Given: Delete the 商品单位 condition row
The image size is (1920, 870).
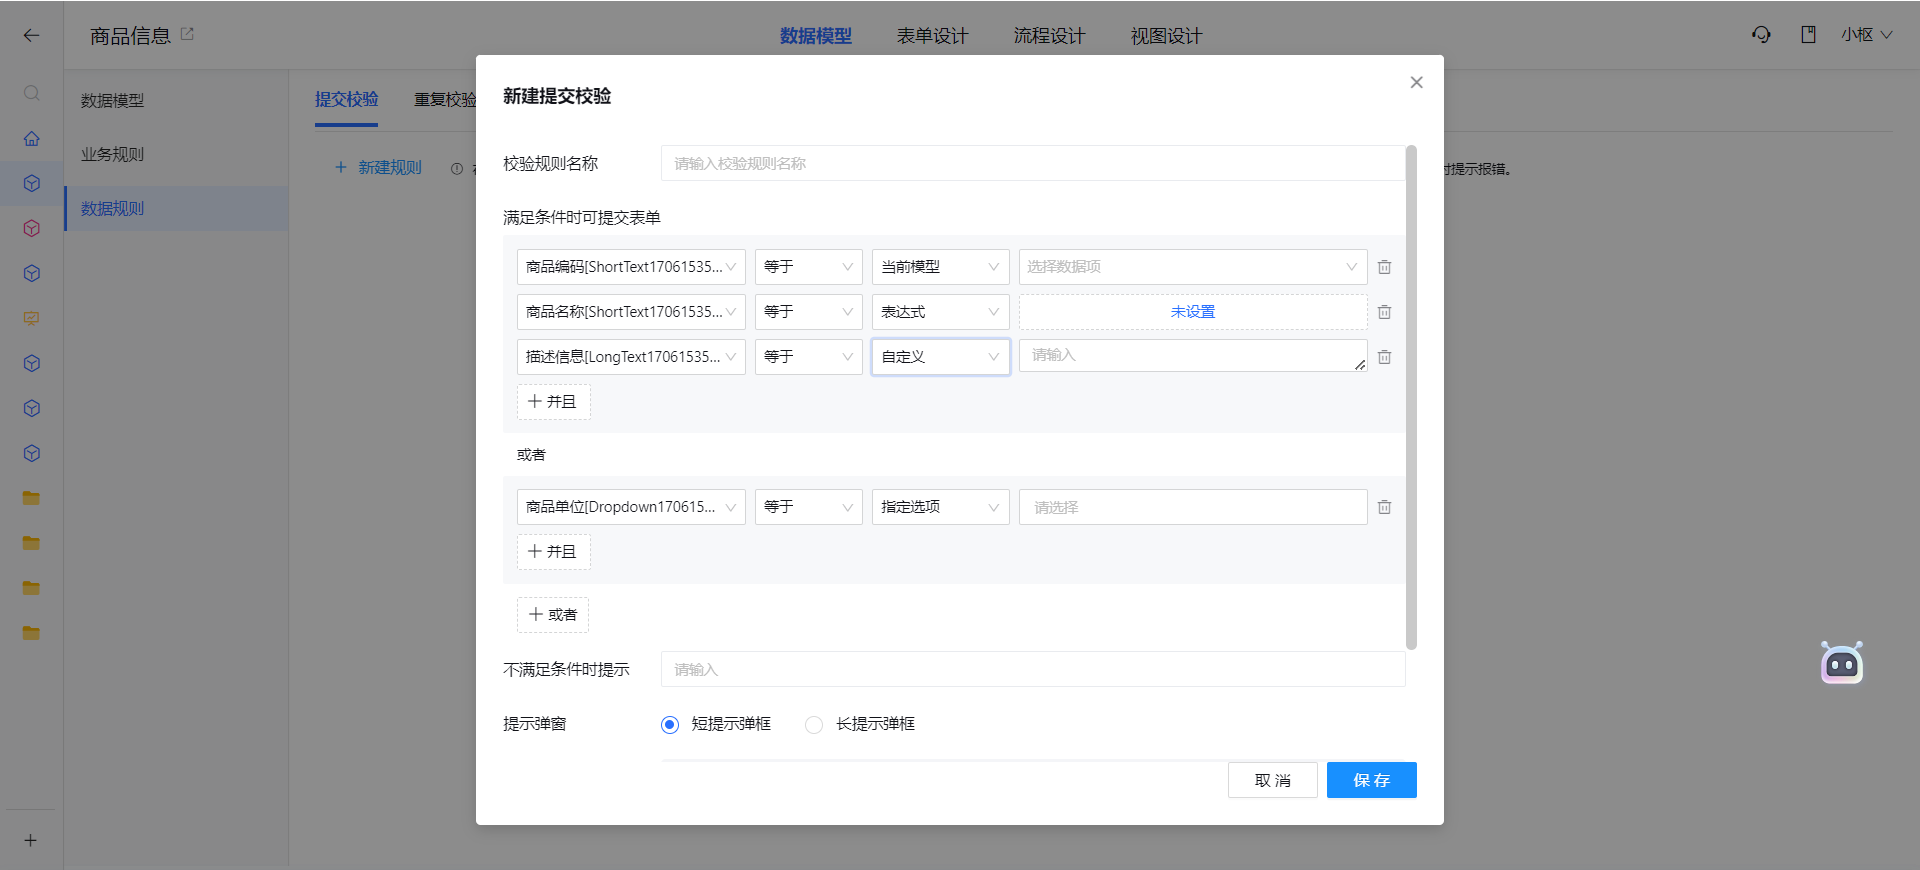Looking at the screenshot, I should (1384, 507).
